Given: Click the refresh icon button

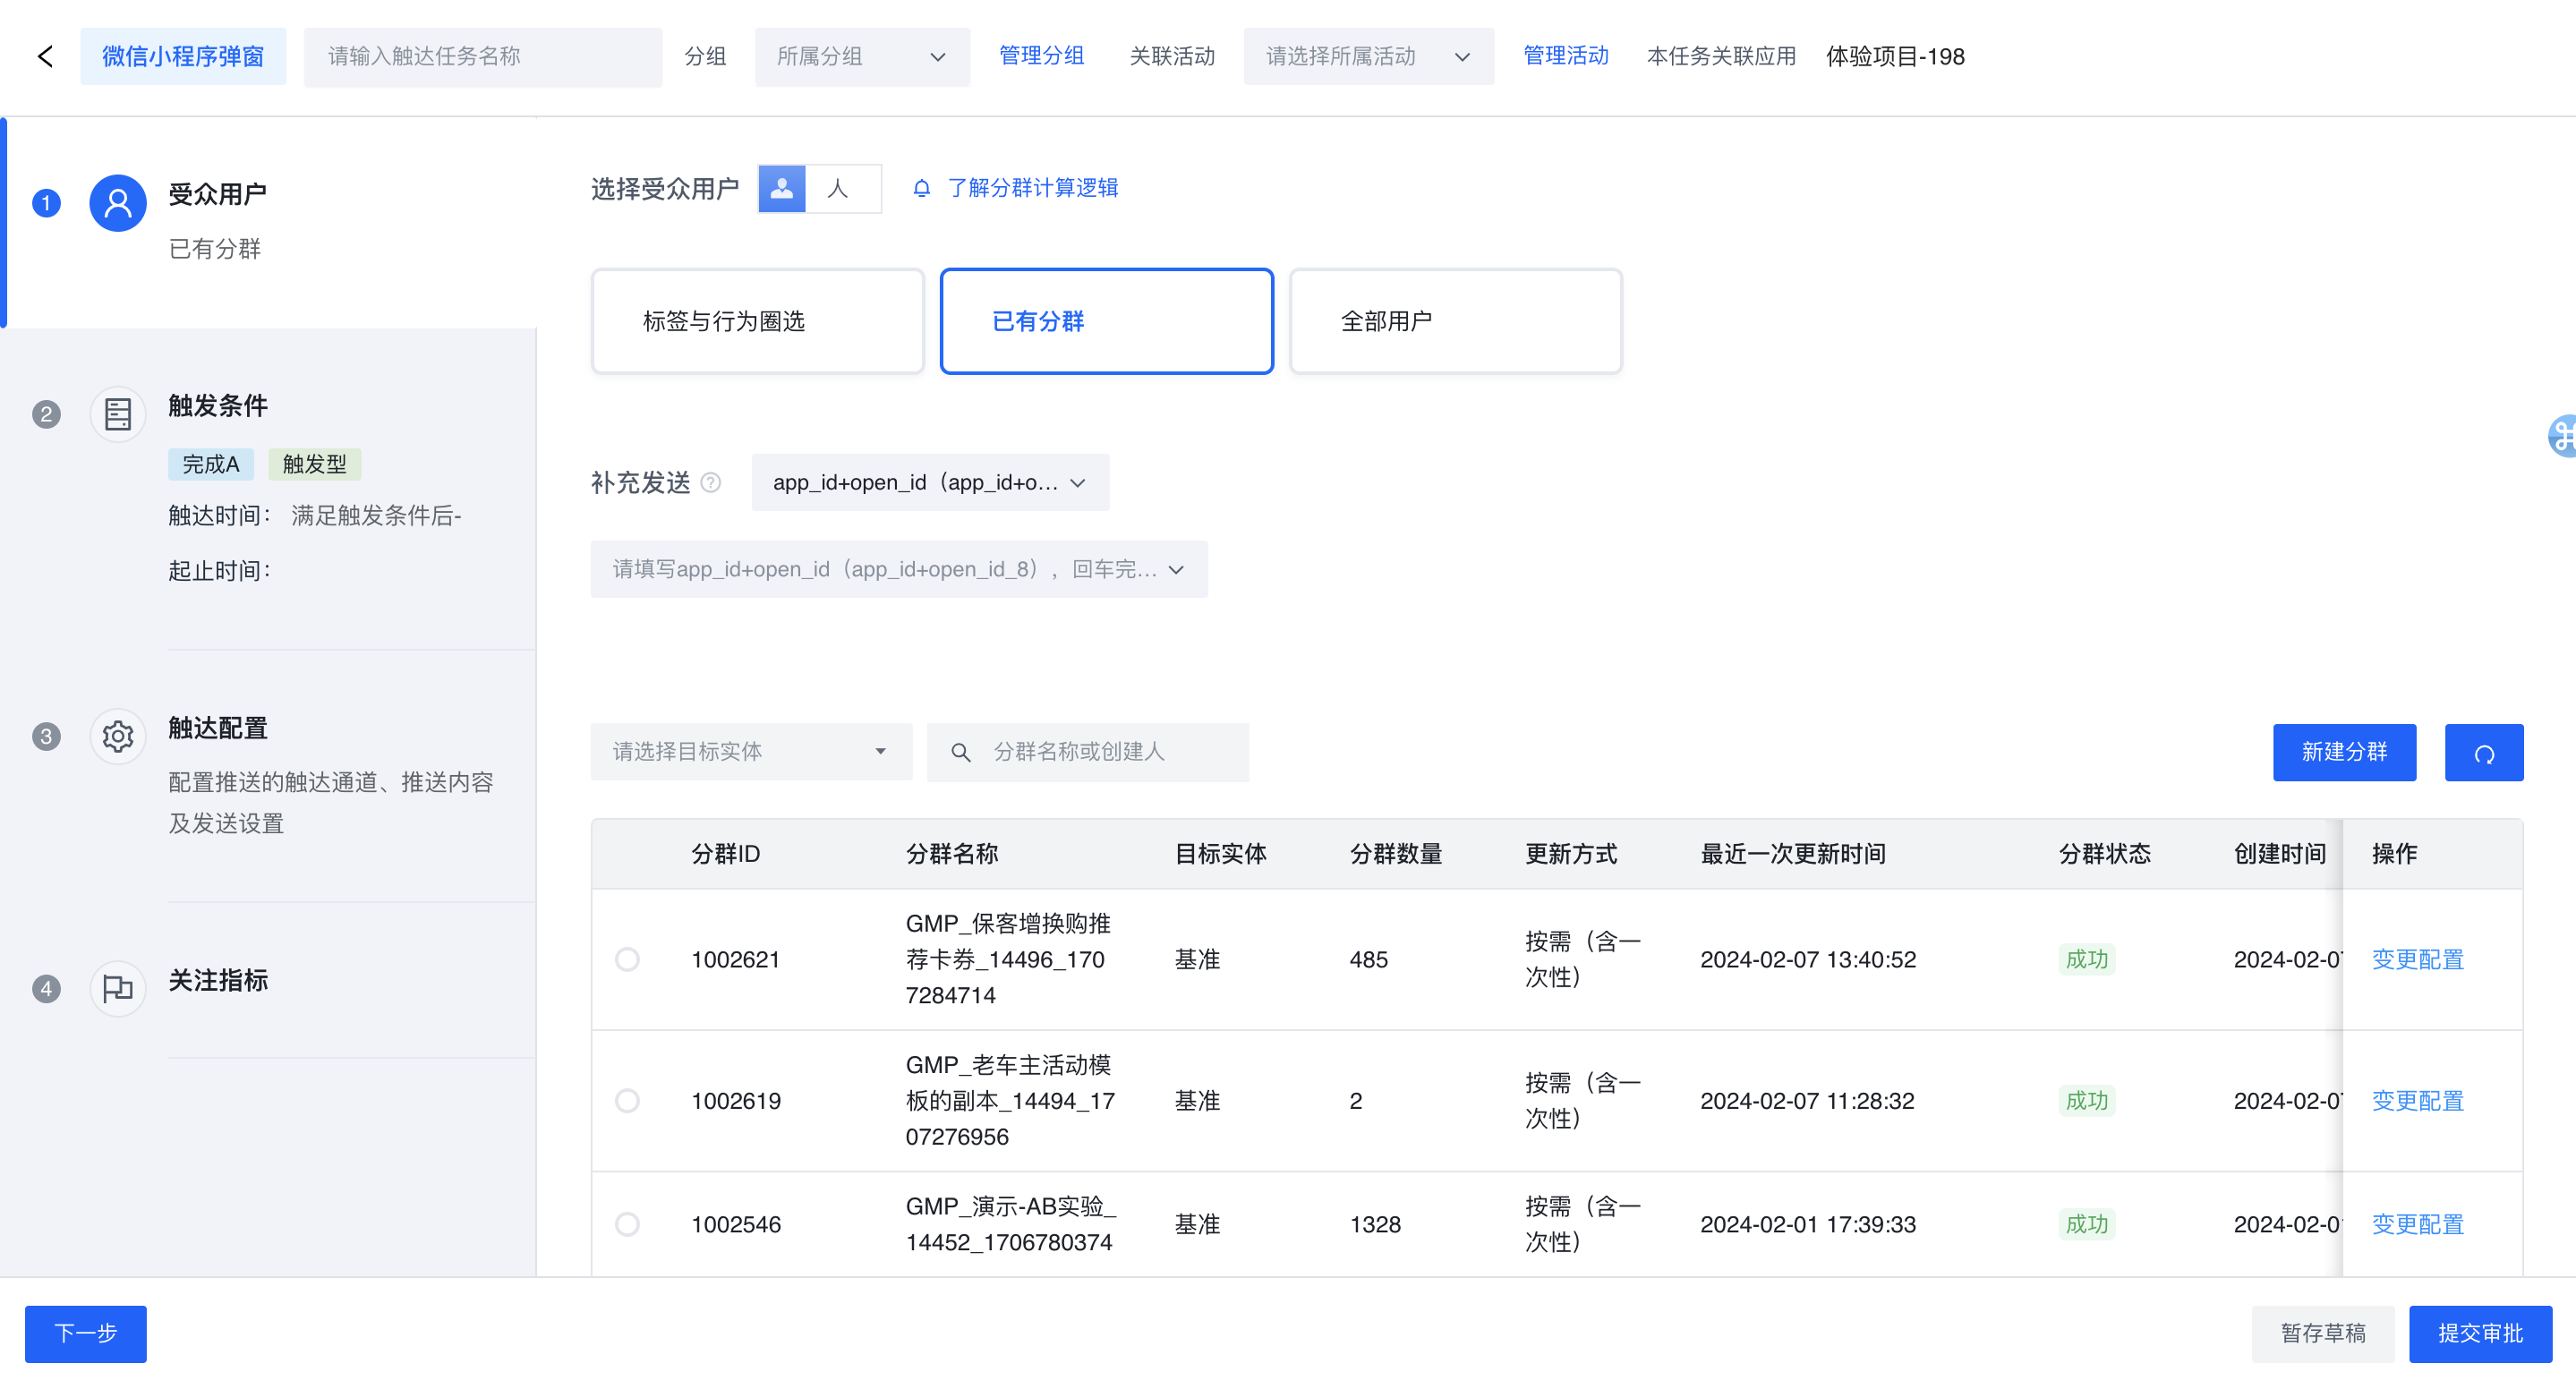Looking at the screenshot, I should coord(2483,752).
